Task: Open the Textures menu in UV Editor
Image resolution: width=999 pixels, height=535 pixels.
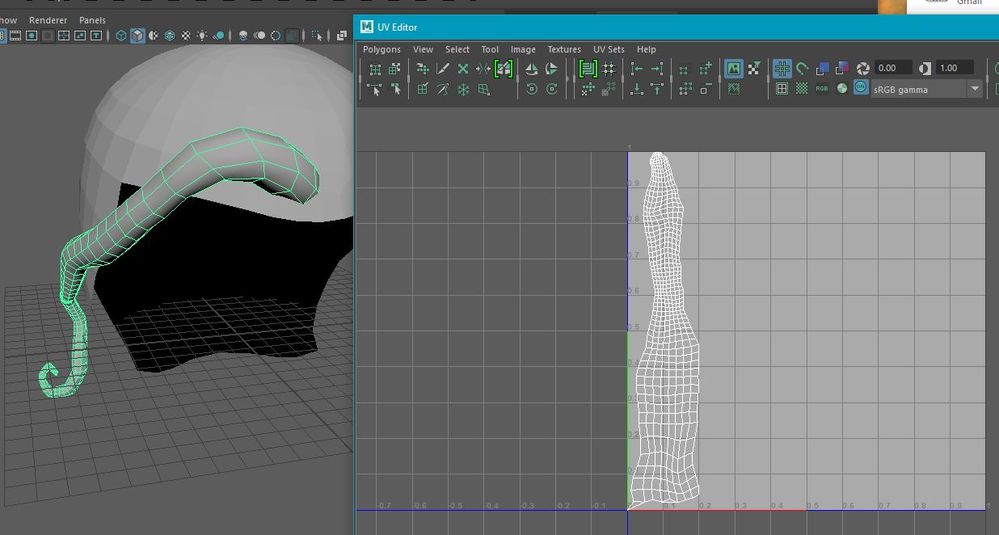Action: [x=564, y=49]
